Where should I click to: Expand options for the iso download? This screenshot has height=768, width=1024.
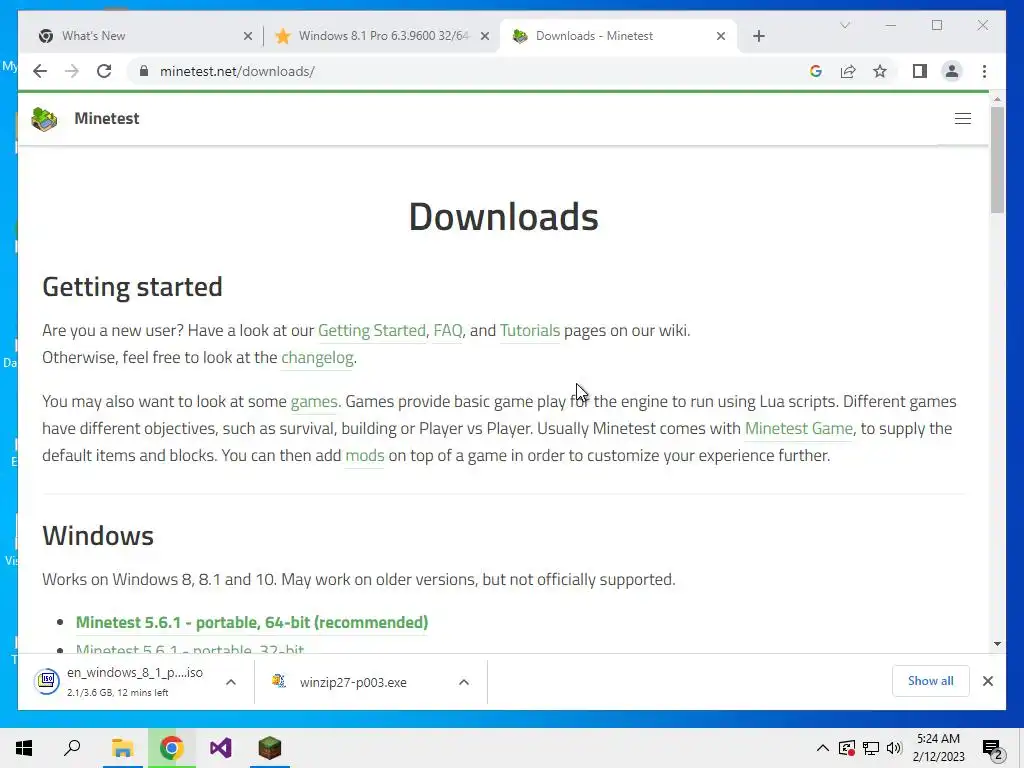[x=231, y=682]
